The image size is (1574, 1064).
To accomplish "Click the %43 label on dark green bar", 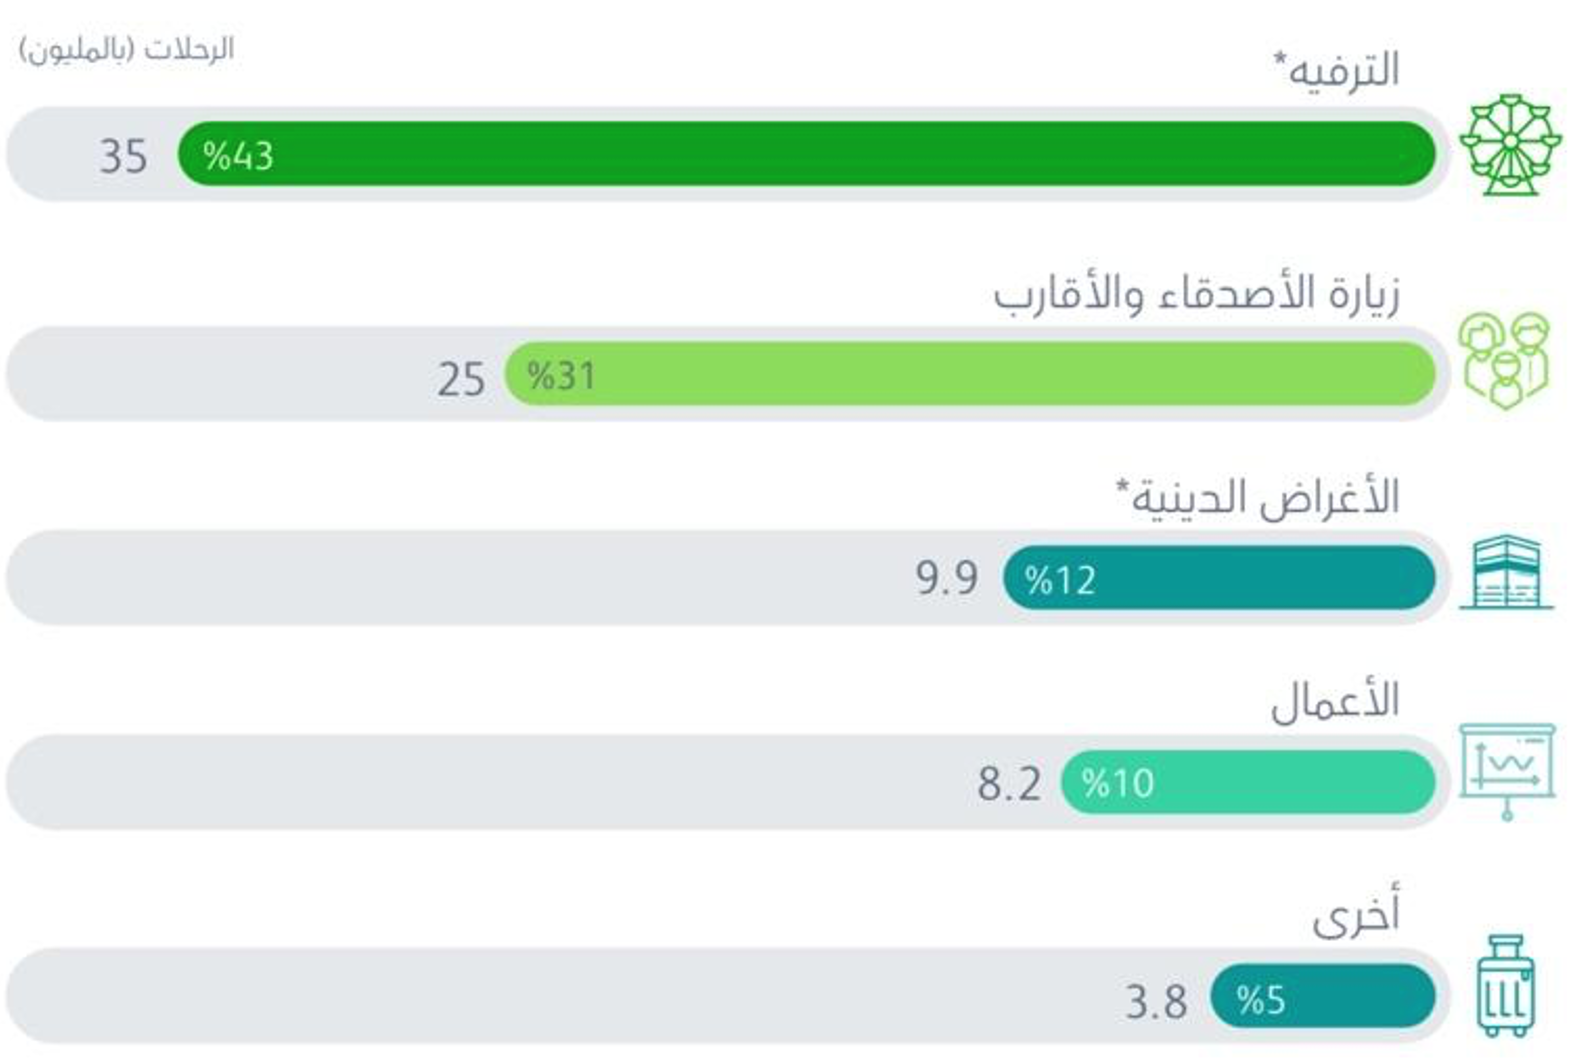I will point(238,156).
